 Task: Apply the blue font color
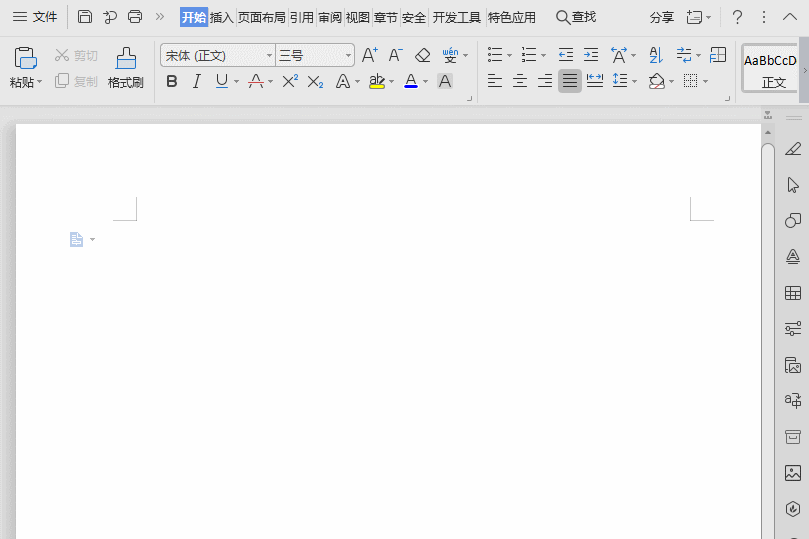click(411, 81)
